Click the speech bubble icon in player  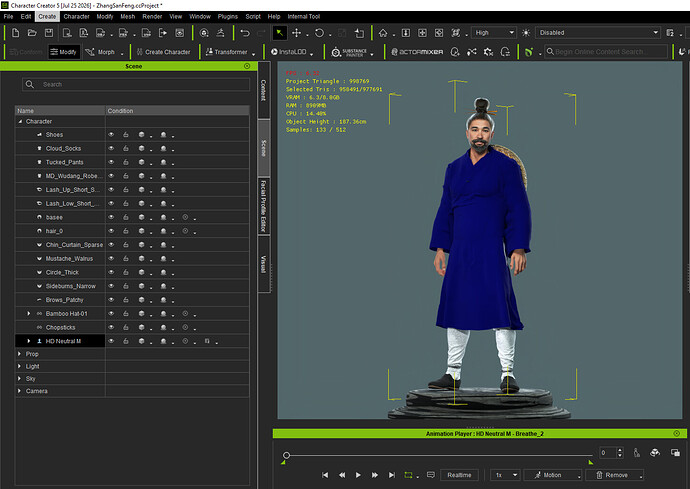pyautogui.click(x=431, y=475)
